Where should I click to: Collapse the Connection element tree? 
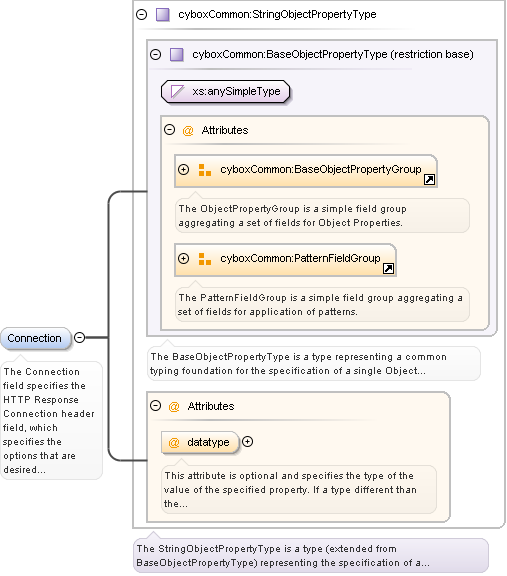[x=80, y=337]
